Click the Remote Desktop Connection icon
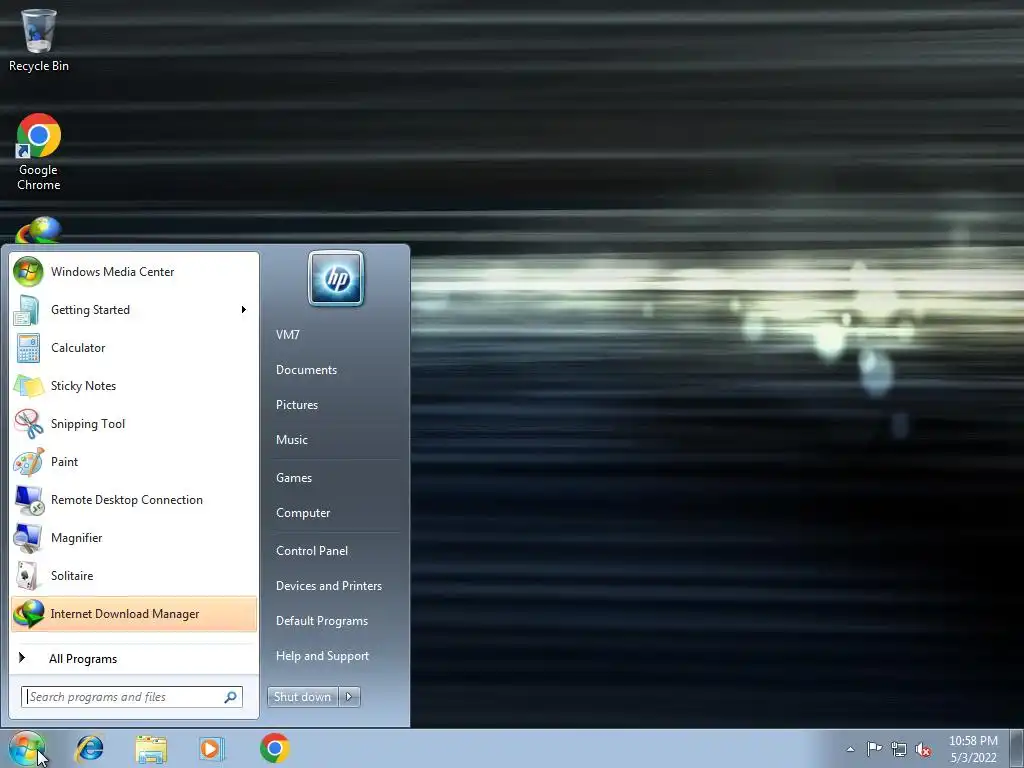This screenshot has width=1024, height=768. tap(28, 500)
